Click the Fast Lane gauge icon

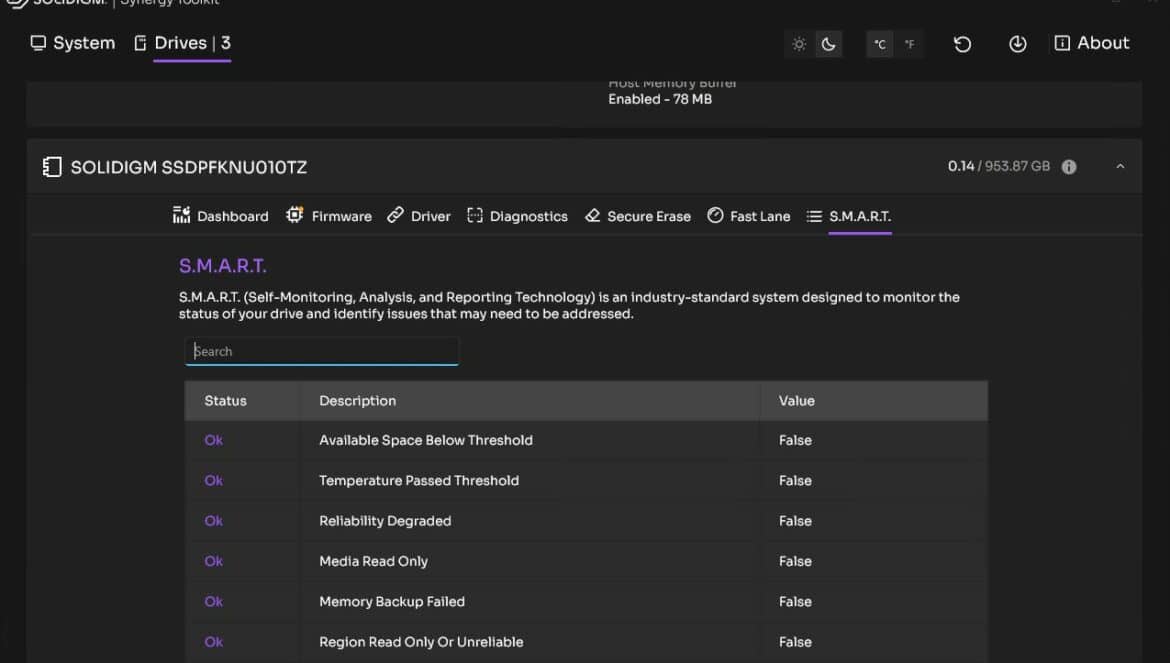tap(715, 216)
